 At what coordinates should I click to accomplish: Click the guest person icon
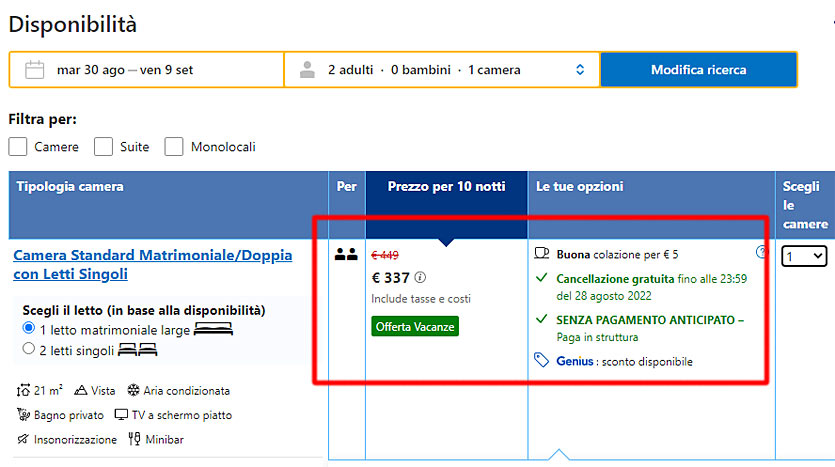tap(307, 70)
